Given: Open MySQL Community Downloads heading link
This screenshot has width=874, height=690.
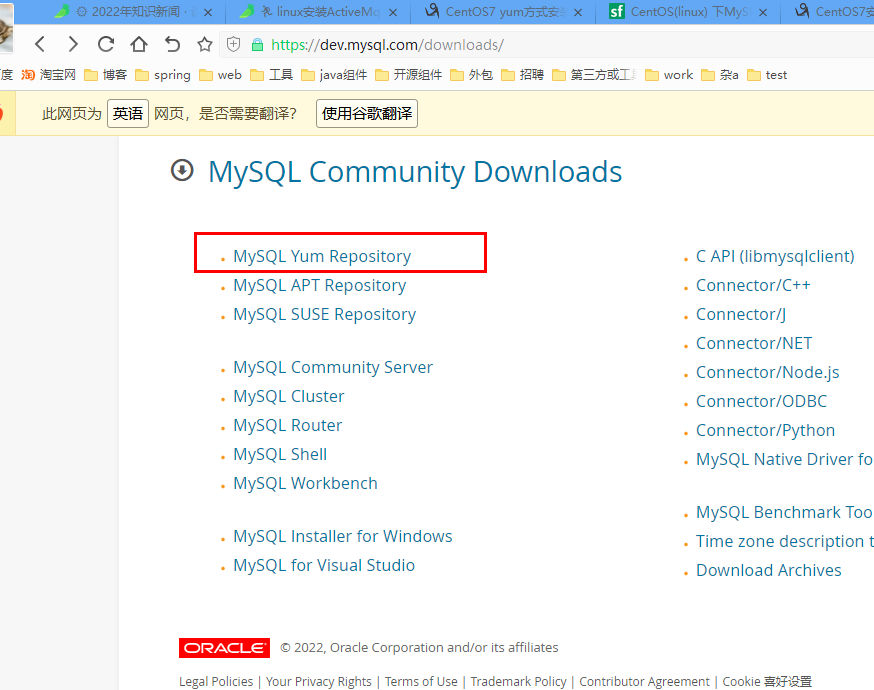Looking at the screenshot, I should tap(415, 171).
